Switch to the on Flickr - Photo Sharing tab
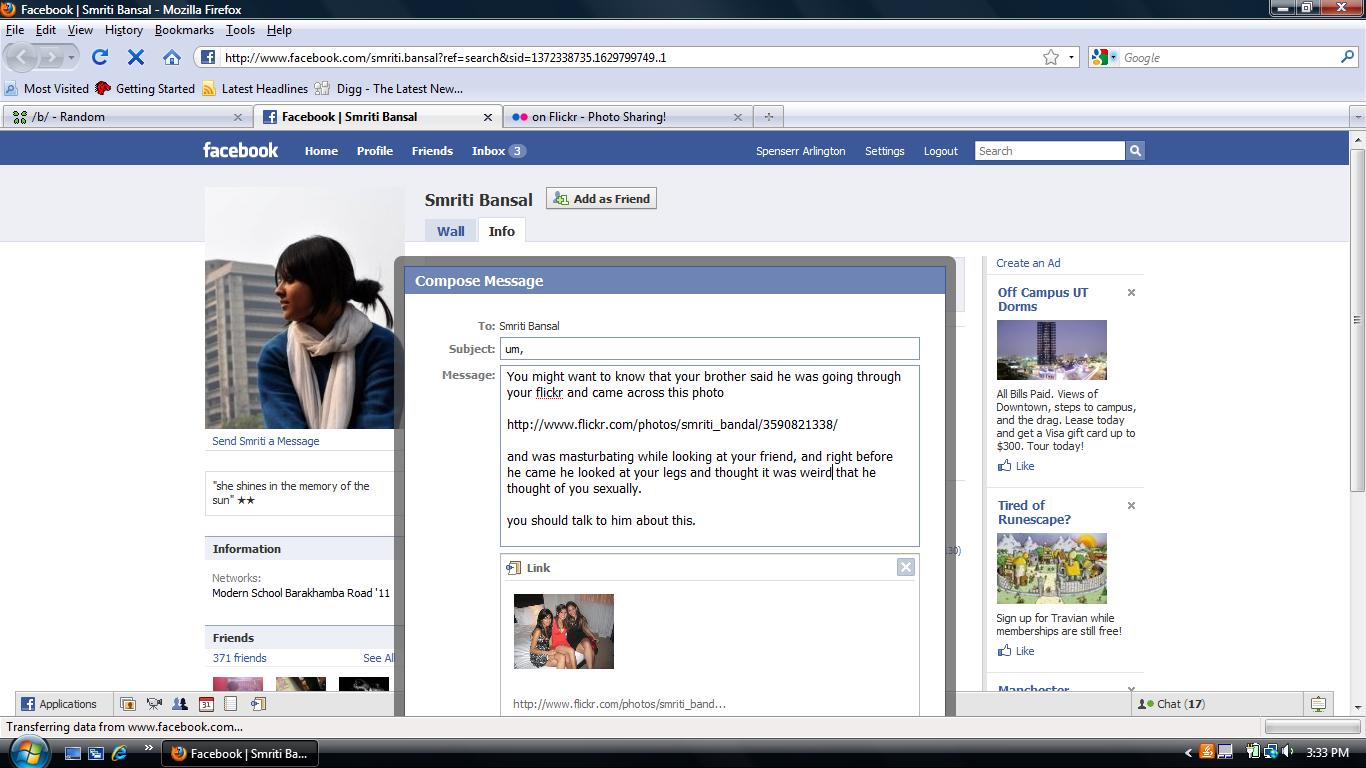Image resolution: width=1366 pixels, height=768 pixels. click(x=627, y=117)
